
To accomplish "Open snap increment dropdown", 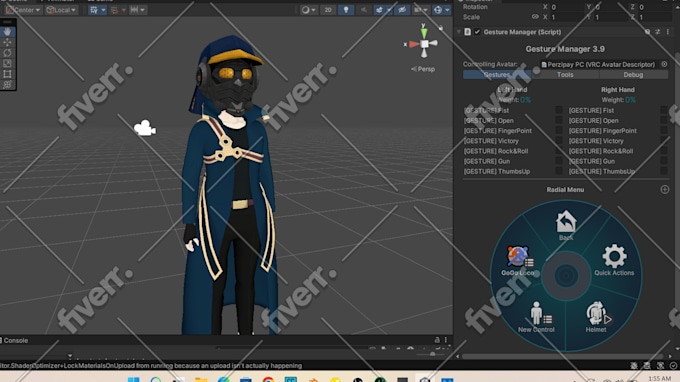I will 137,10.
